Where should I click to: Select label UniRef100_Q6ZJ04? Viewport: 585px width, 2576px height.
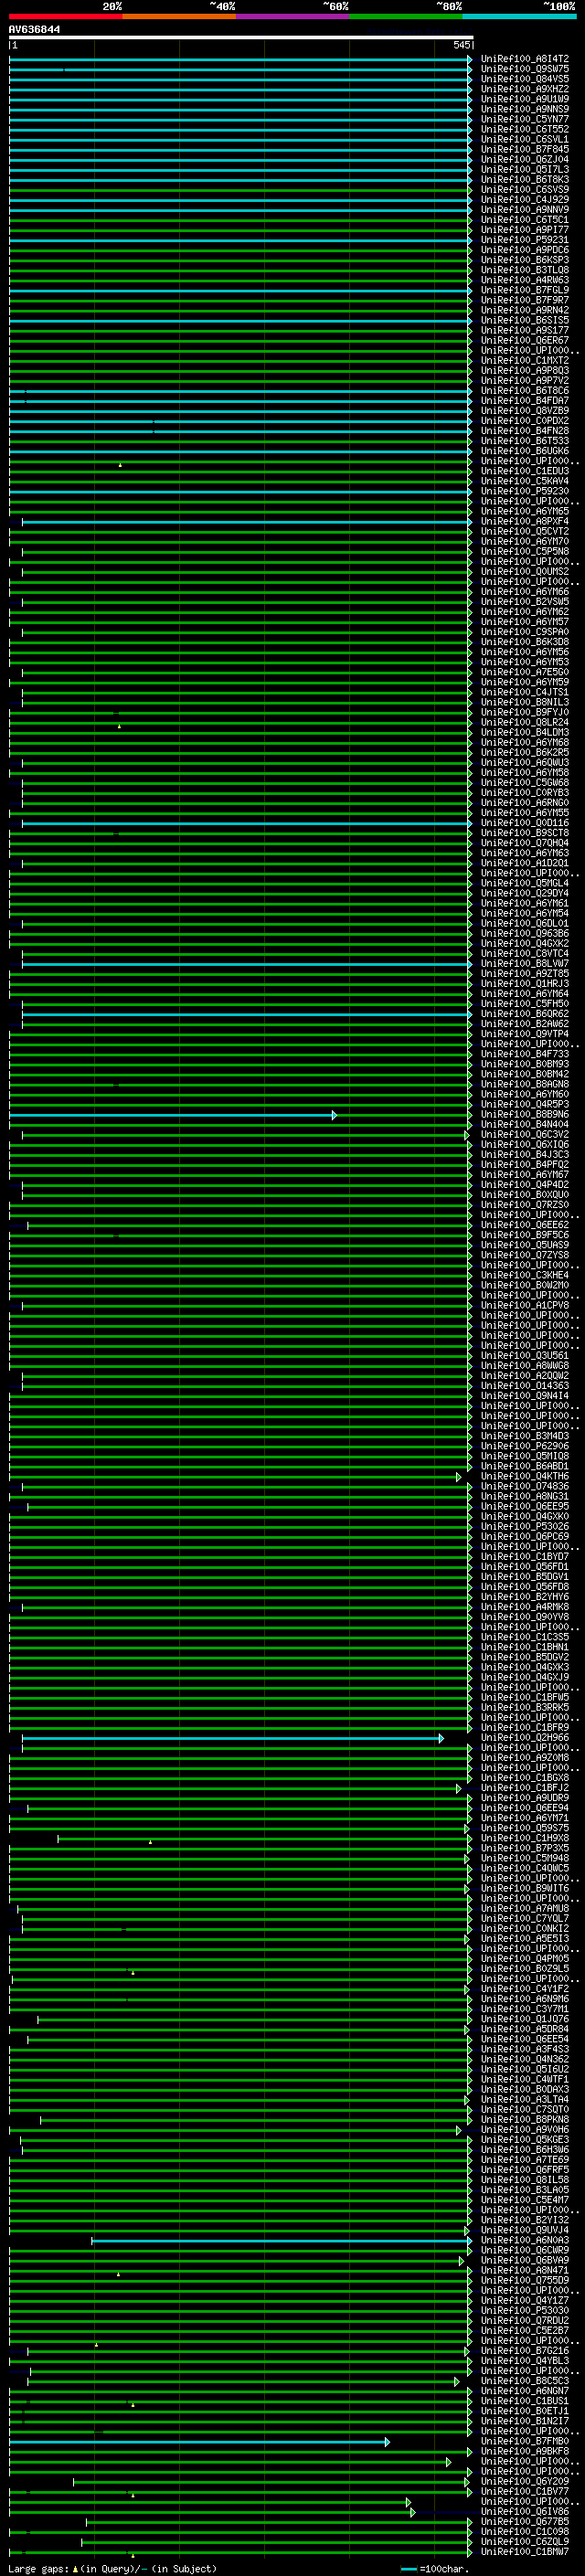(x=524, y=159)
